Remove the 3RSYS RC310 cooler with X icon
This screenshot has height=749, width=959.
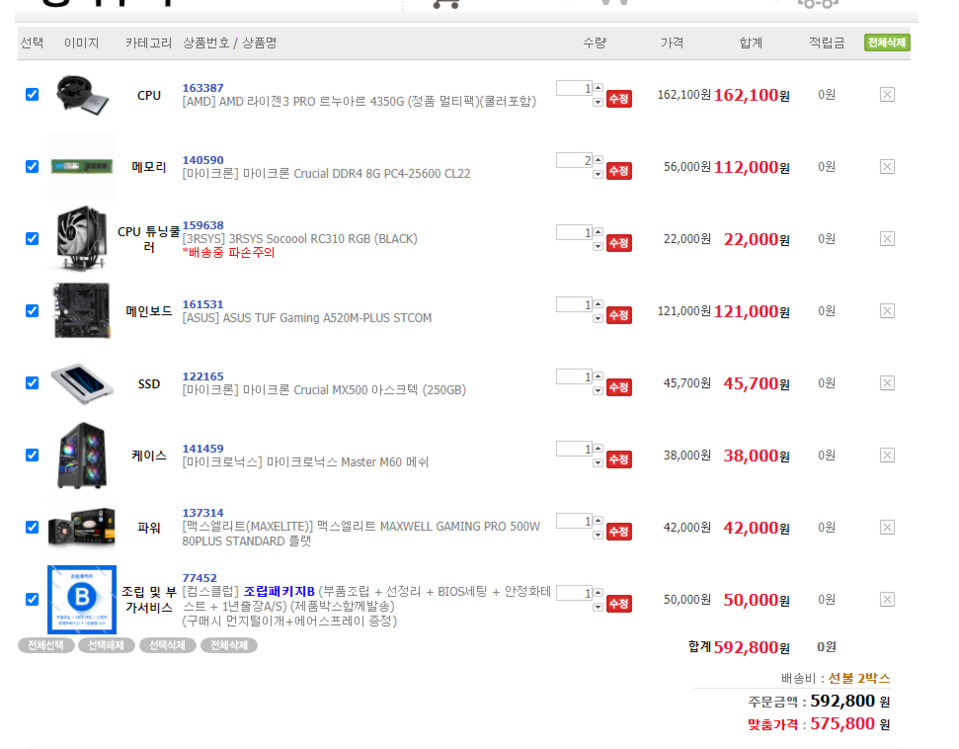pos(886,239)
